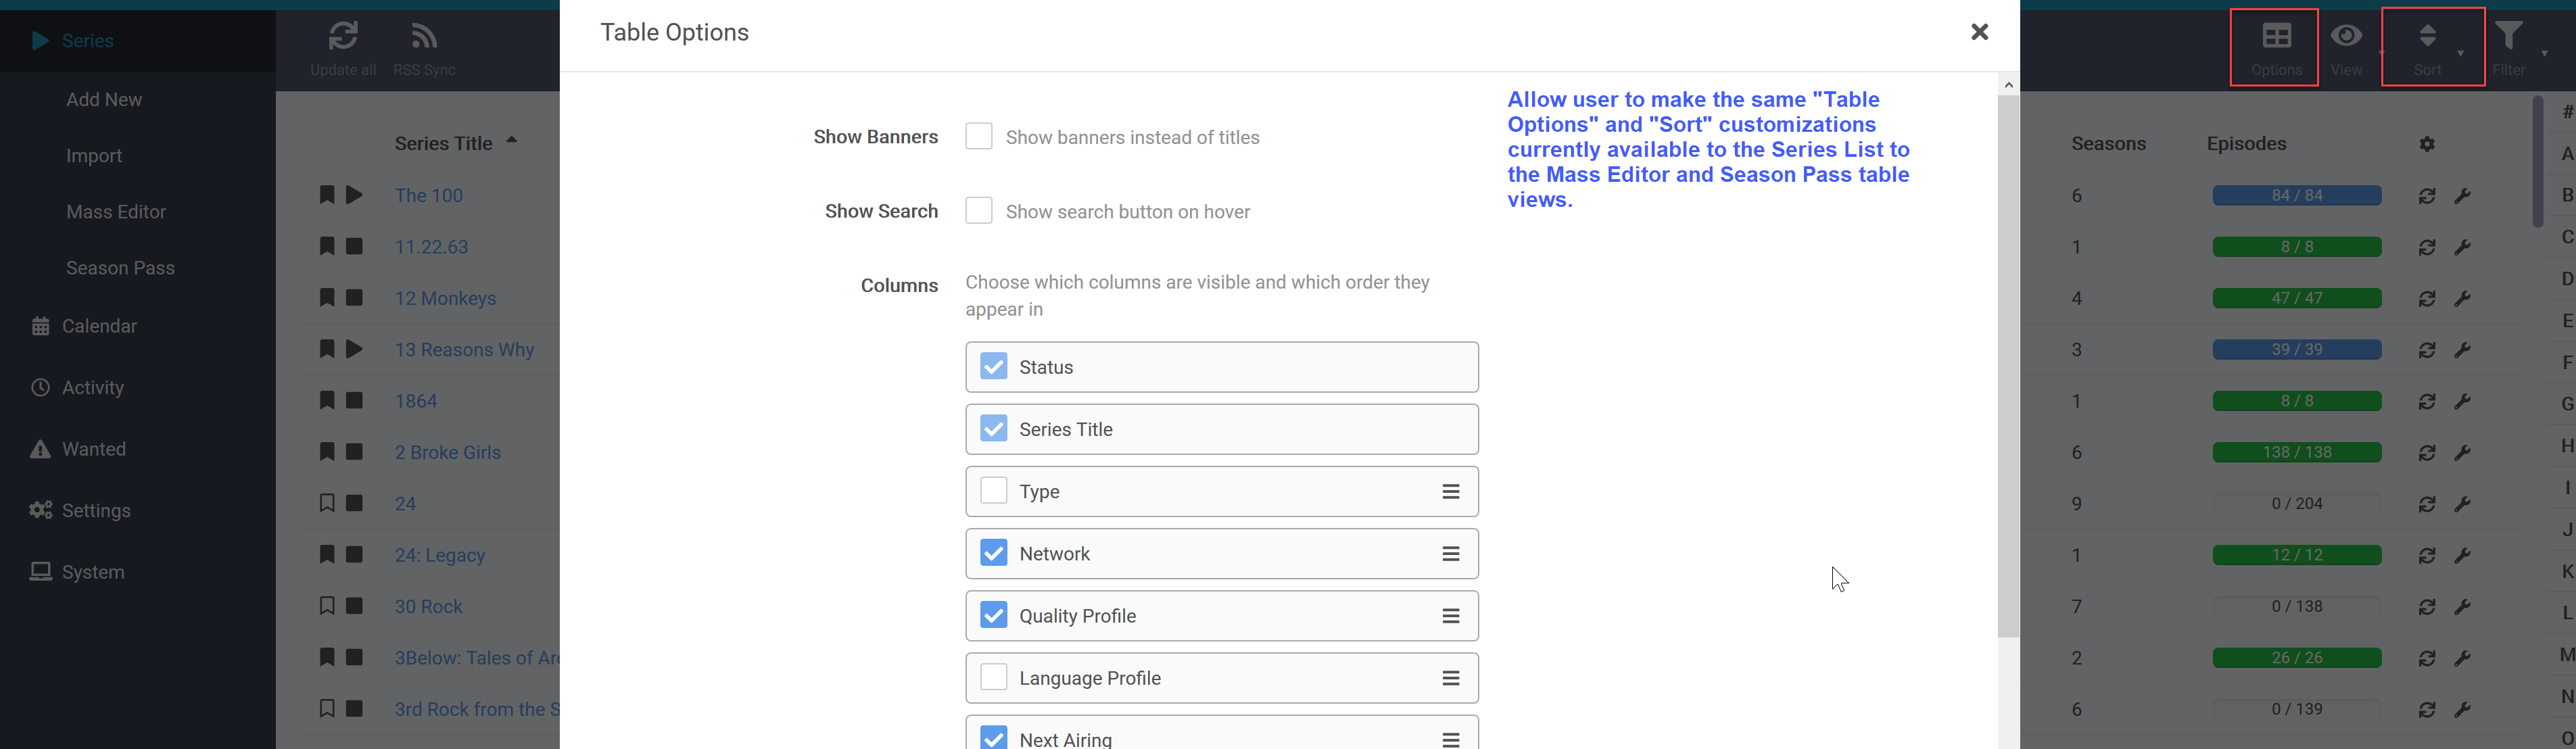Viewport: 2576px width, 749px height.
Task: Open the 11.22.63 series link
Action: (x=431, y=247)
